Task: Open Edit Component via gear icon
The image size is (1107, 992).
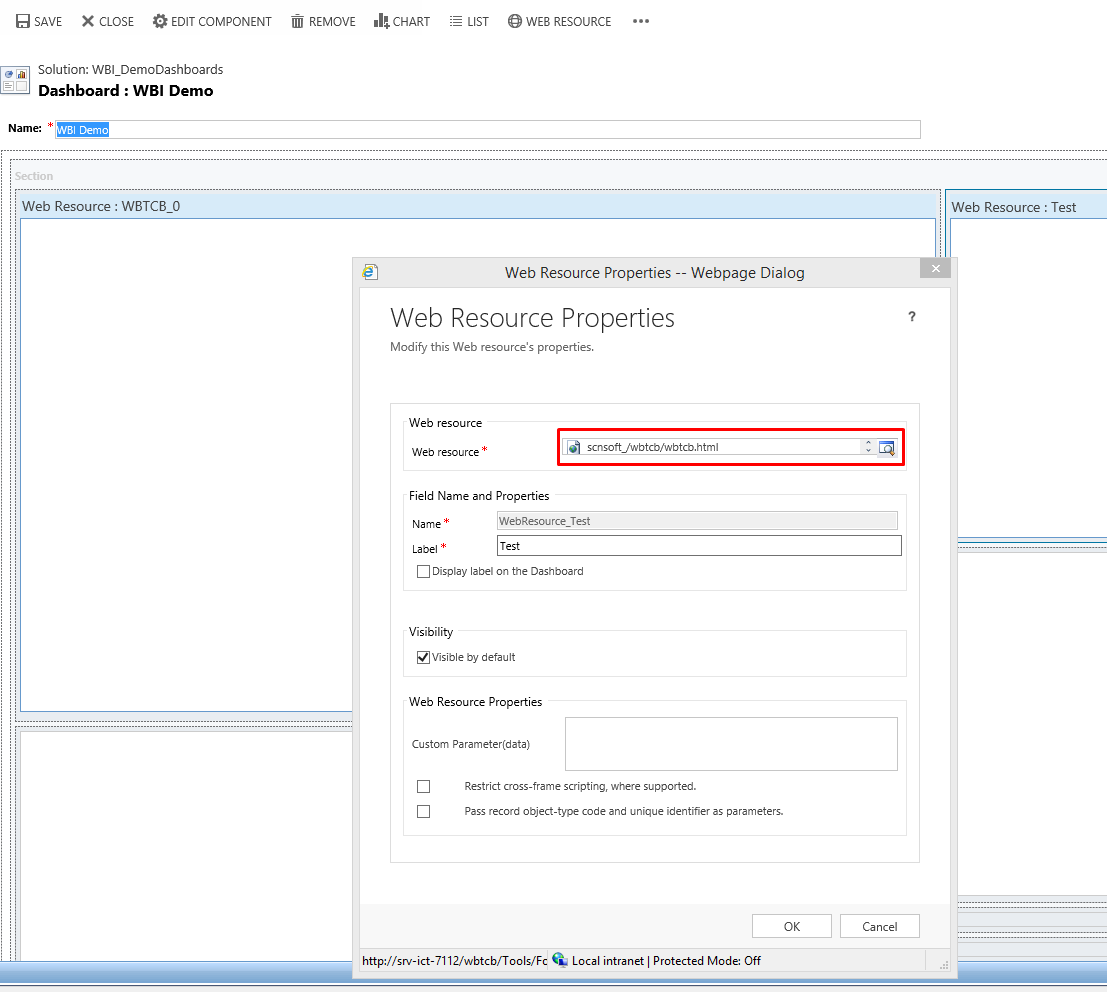Action: pyautogui.click(x=160, y=21)
